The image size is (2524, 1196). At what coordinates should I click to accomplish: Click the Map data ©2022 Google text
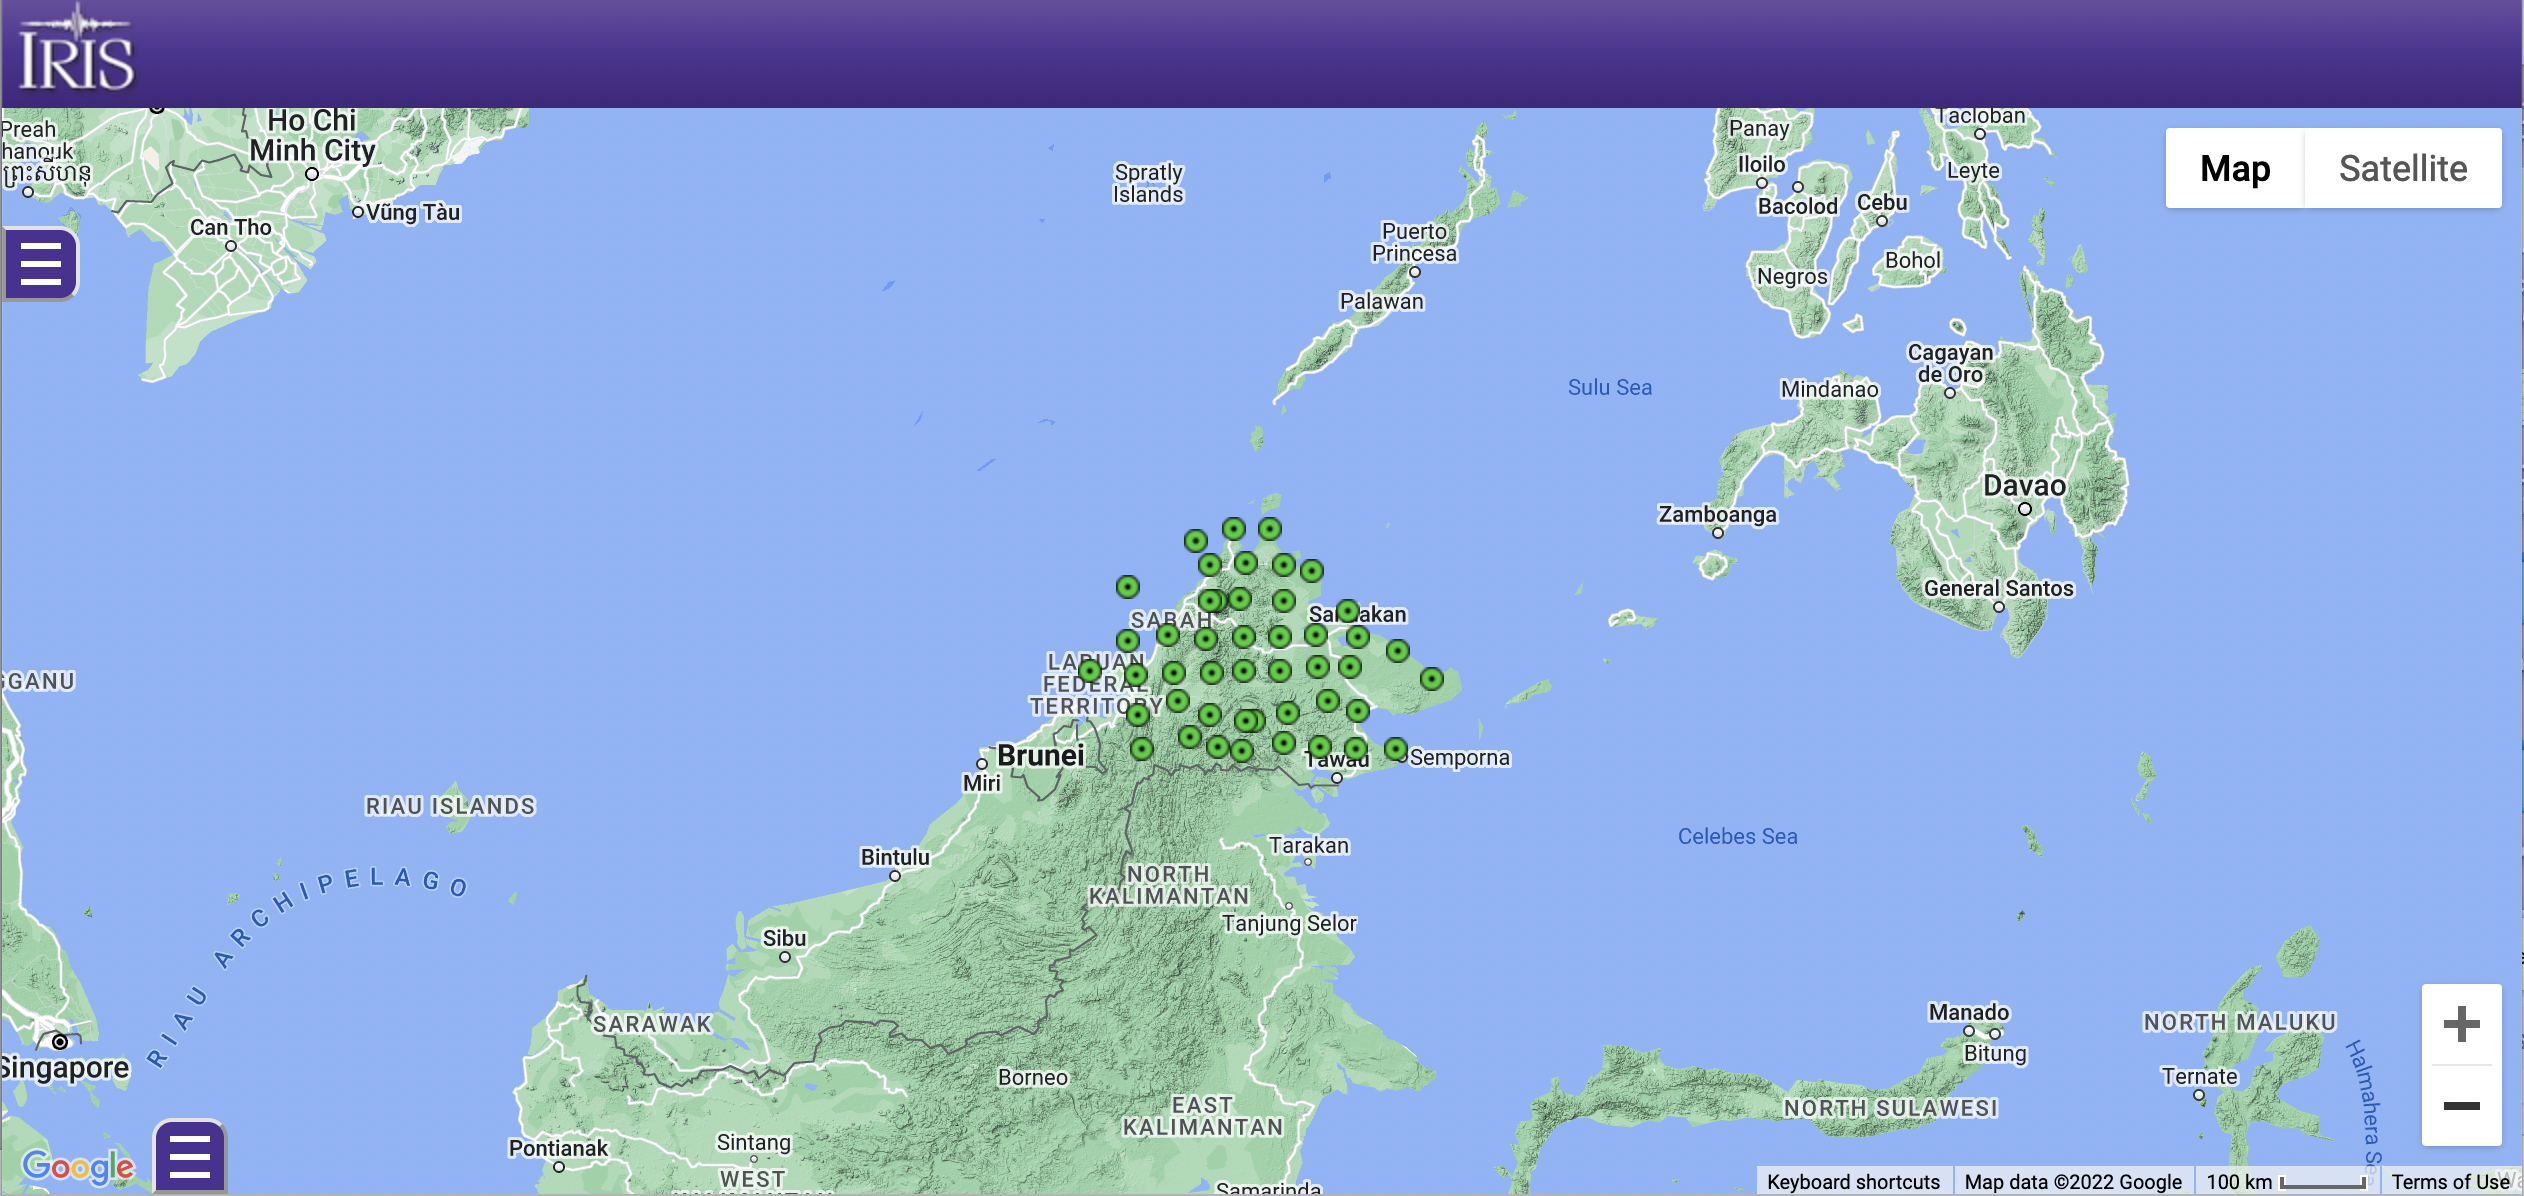click(x=2073, y=1182)
